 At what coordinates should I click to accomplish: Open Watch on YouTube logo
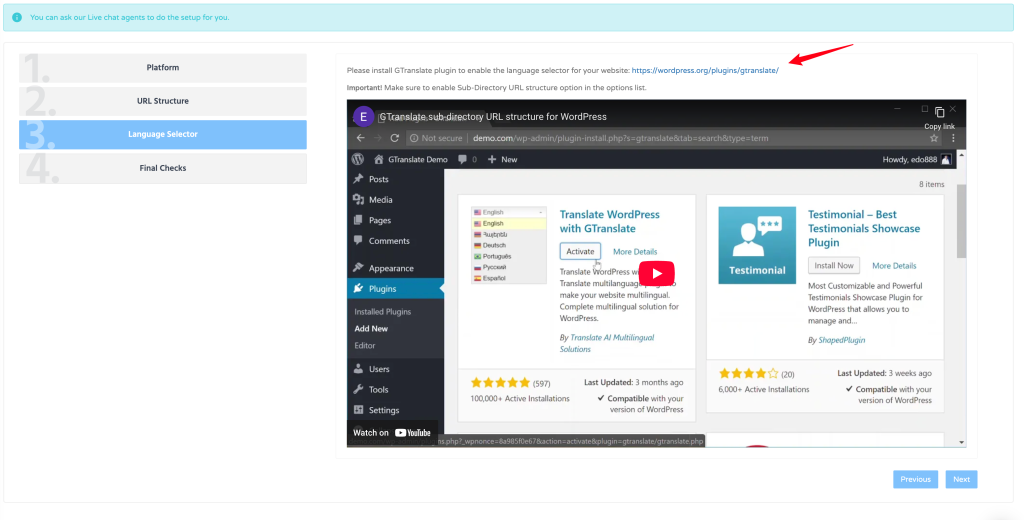[413, 432]
